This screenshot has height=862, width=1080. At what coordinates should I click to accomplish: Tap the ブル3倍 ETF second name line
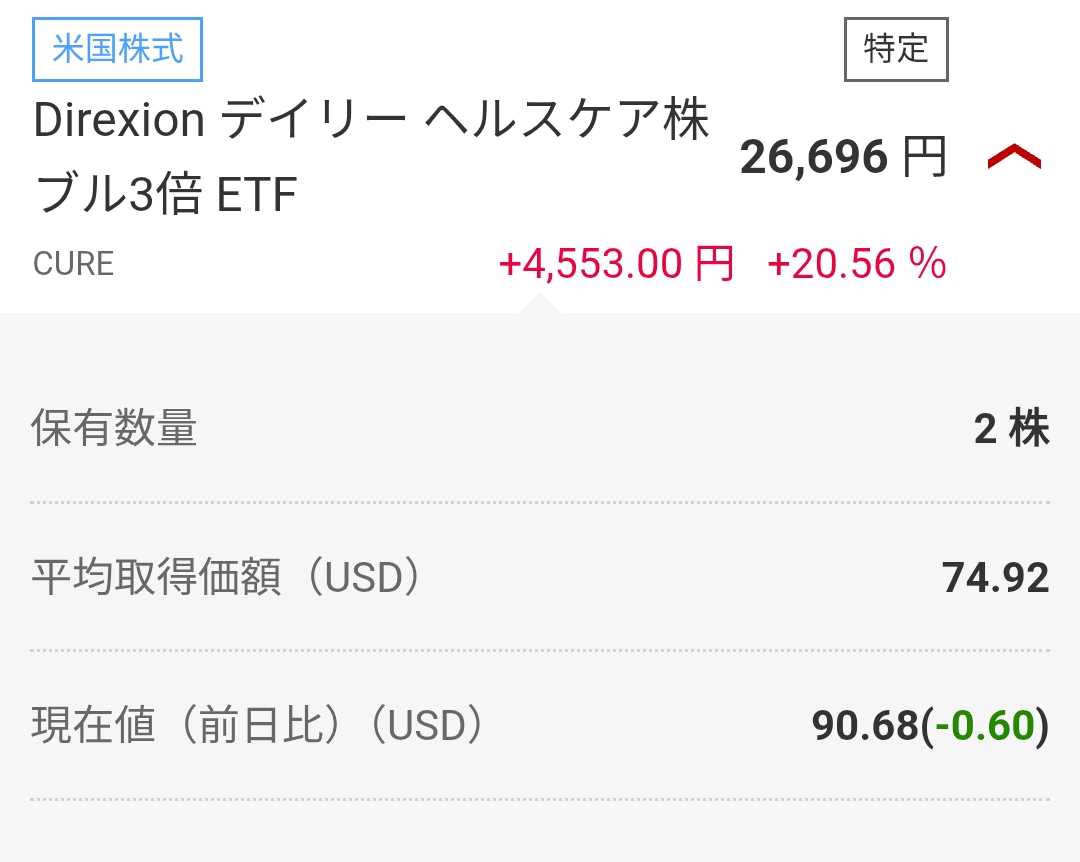click(166, 196)
